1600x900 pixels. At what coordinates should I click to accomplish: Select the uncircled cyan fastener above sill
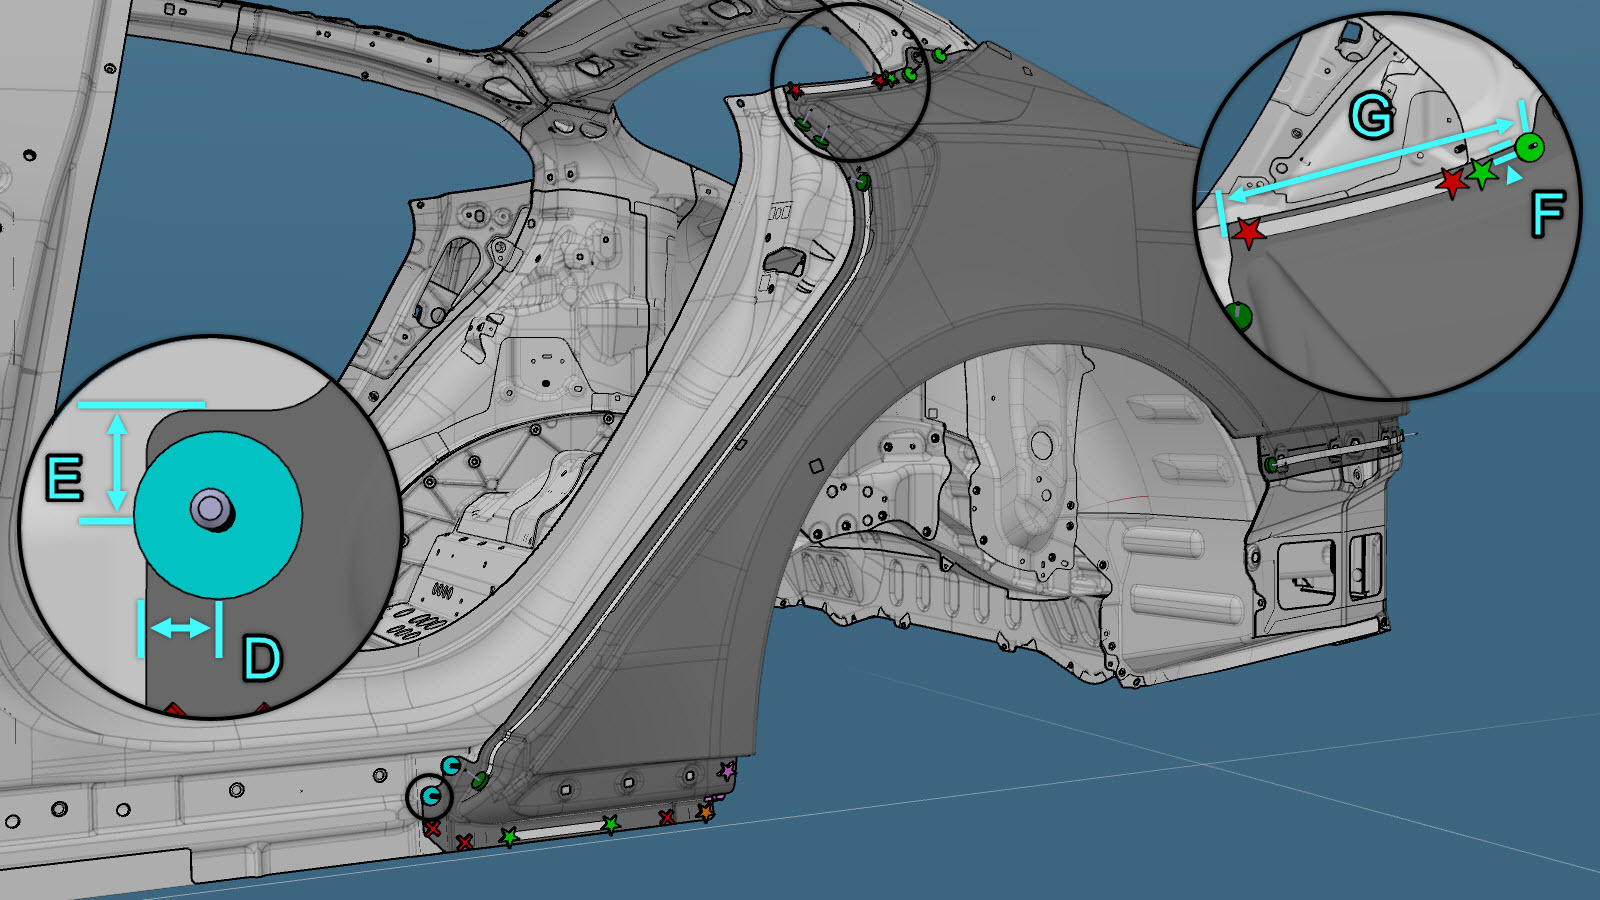click(x=451, y=767)
